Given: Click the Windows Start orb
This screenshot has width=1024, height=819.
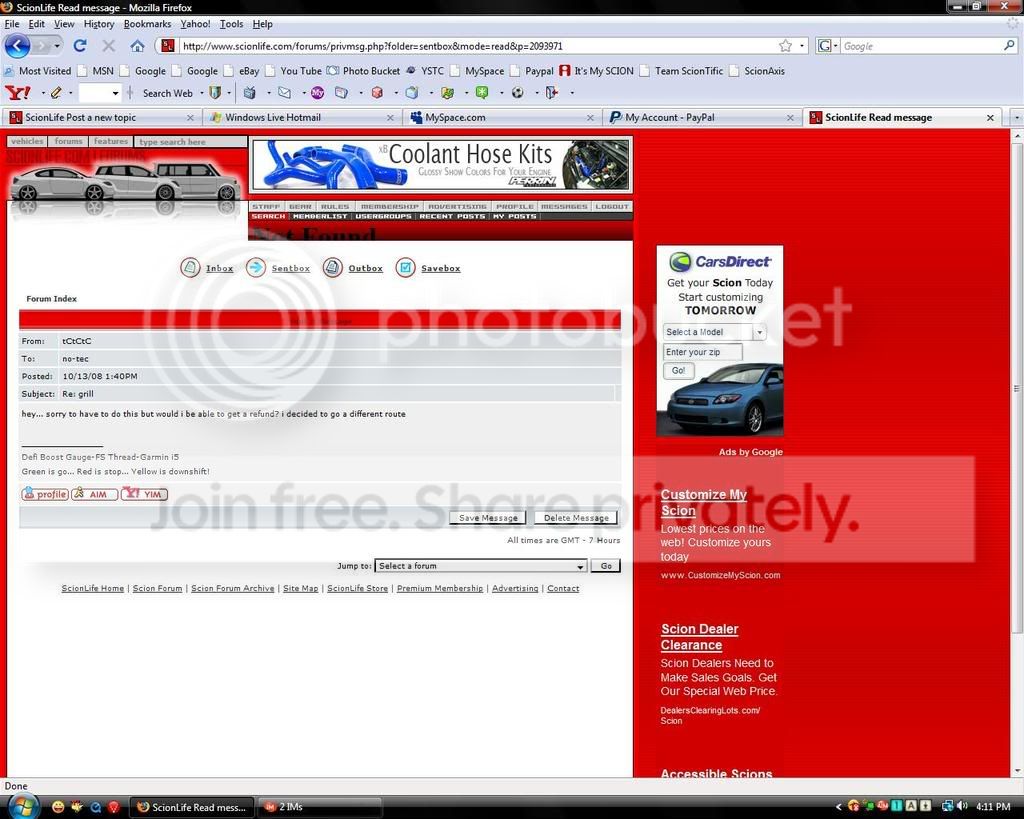Looking at the screenshot, I should pos(22,806).
